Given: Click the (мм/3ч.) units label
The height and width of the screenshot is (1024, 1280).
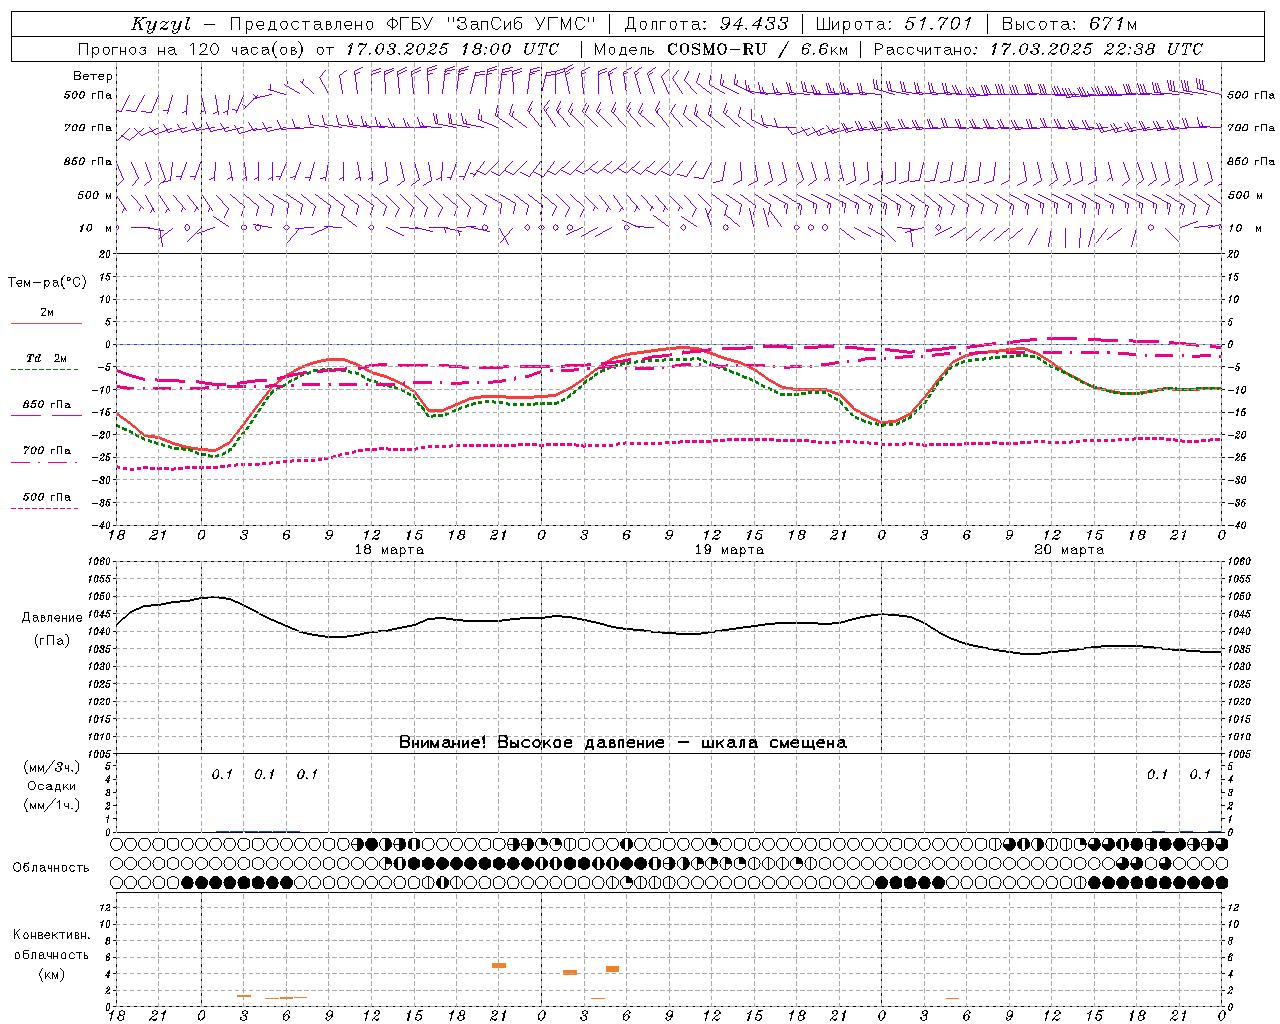Looking at the screenshot, I should 52,767.
